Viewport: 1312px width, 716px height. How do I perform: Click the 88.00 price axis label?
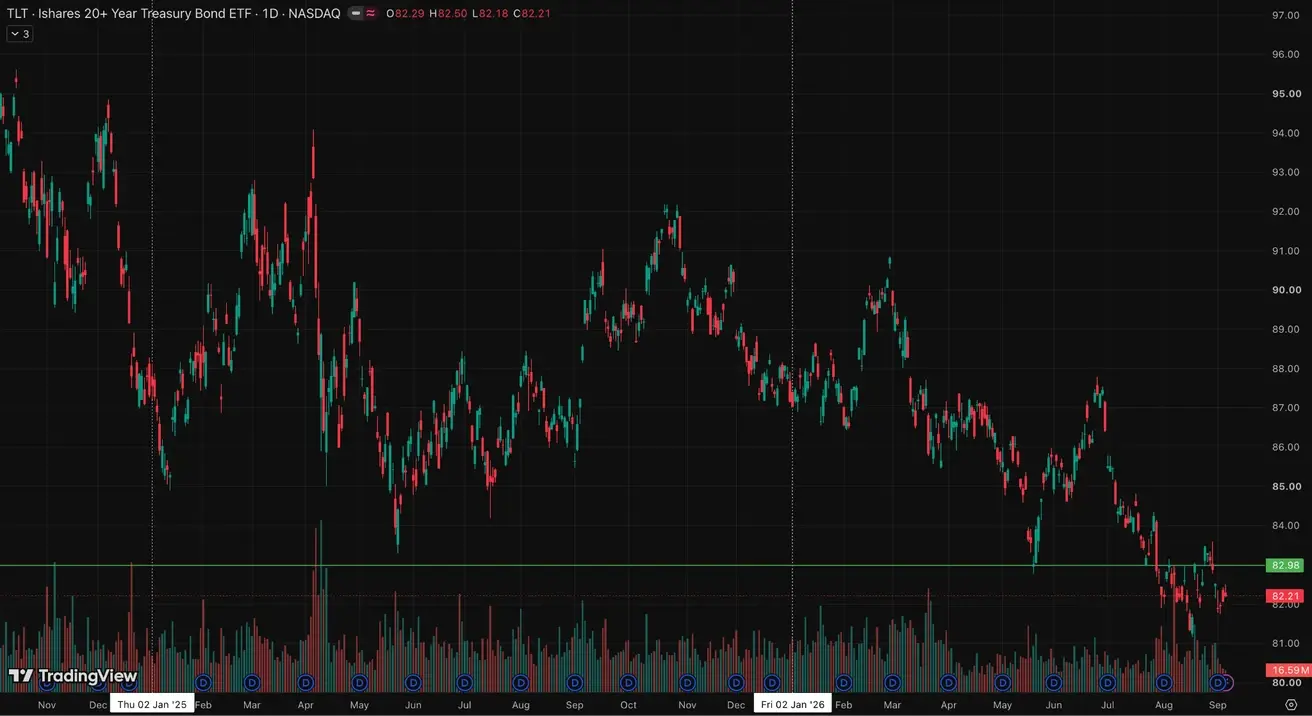click(x=1285, y=369)
